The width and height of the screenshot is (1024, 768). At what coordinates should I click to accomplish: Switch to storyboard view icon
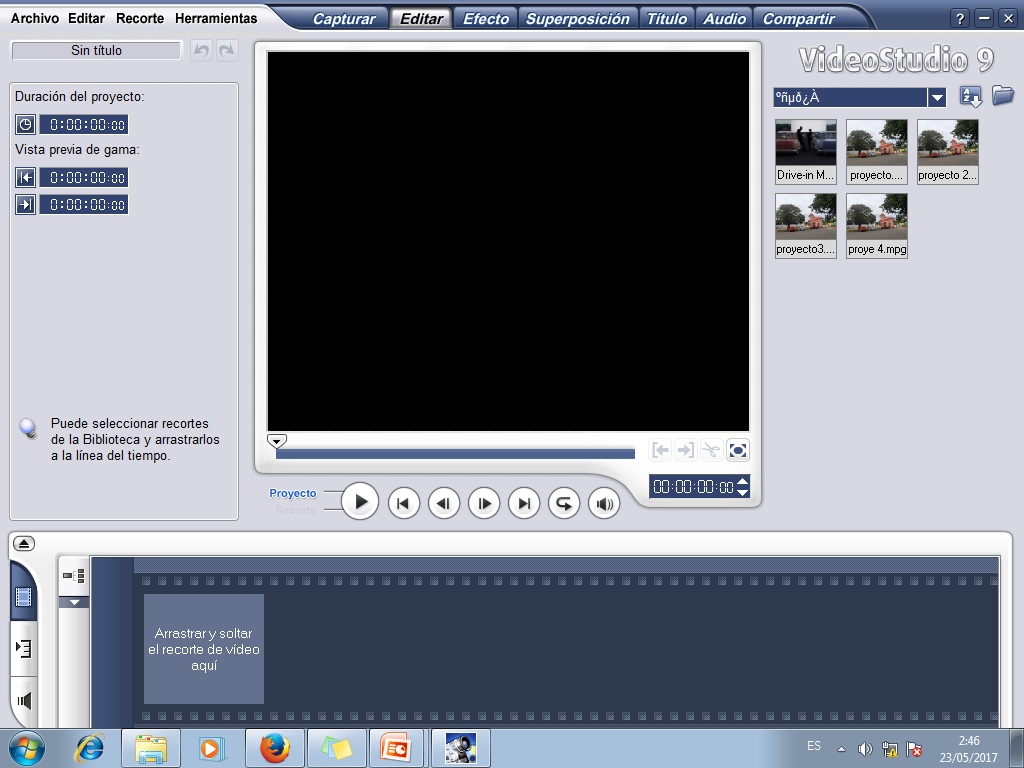(24, 597)
